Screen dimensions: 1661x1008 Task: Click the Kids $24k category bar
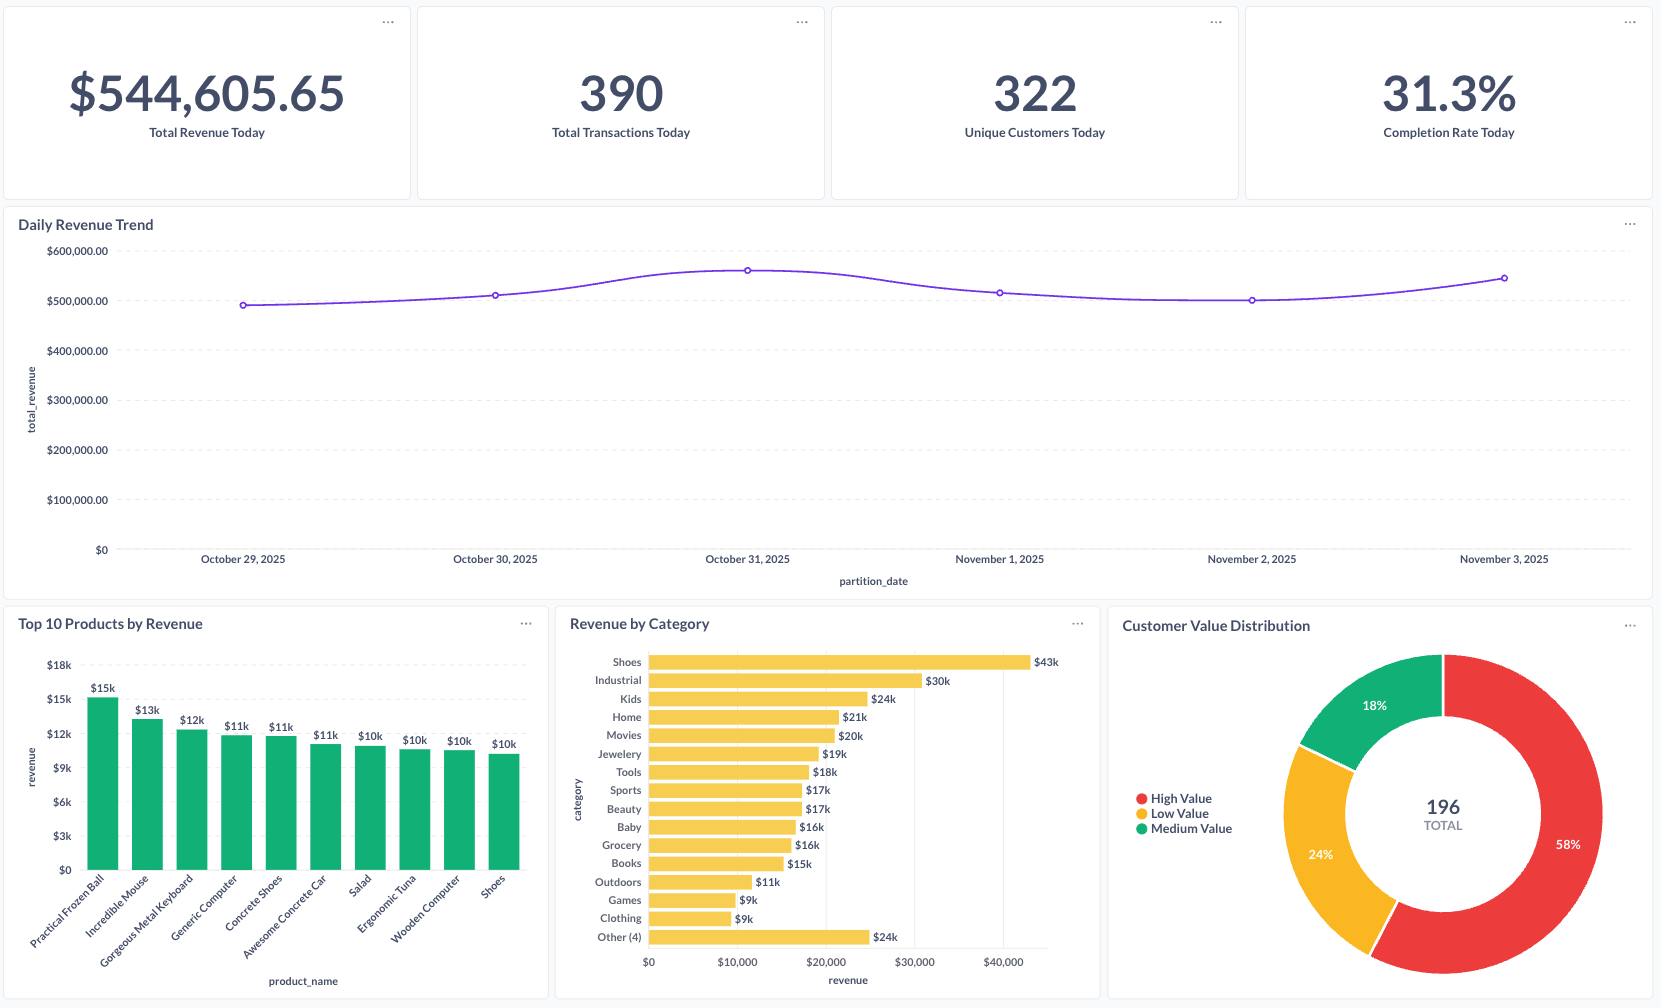758,699
